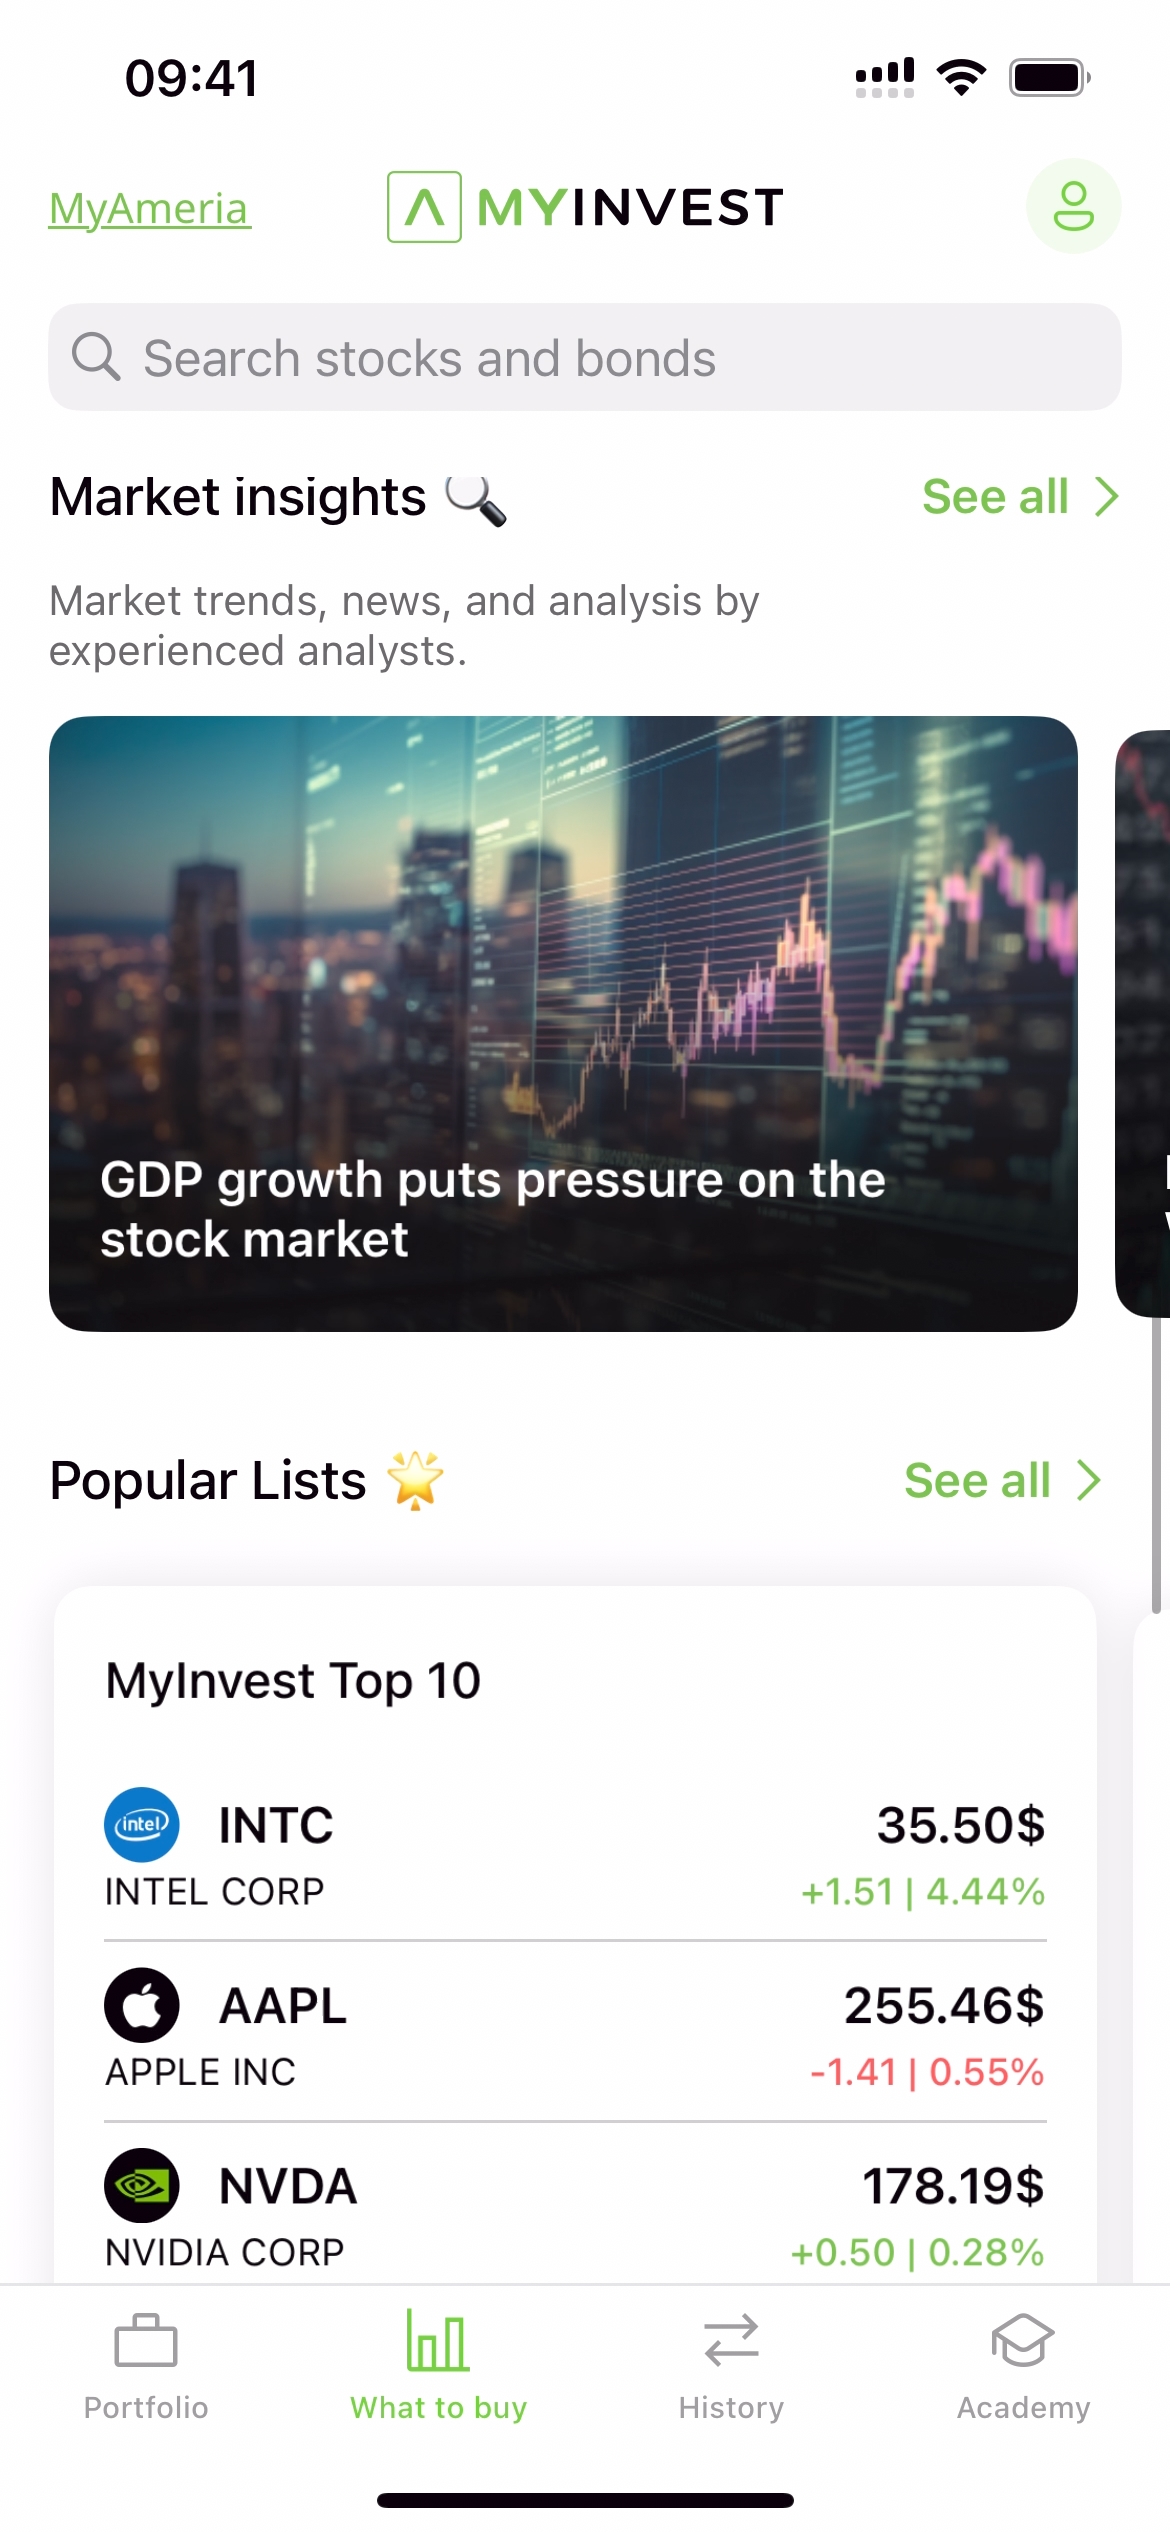Tap the Apple logo icon
Image resolution: width=1170 pixels, height=2532 pixels.
(142, 2005)
